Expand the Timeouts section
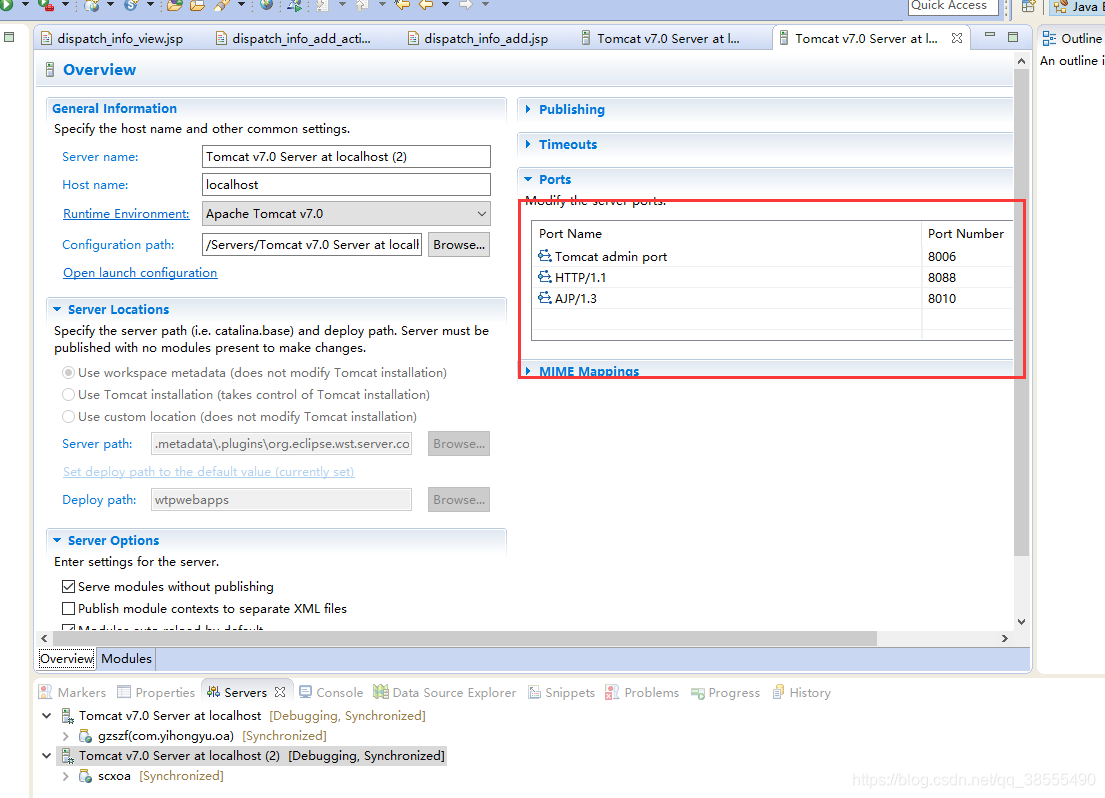 click(528, 144)
